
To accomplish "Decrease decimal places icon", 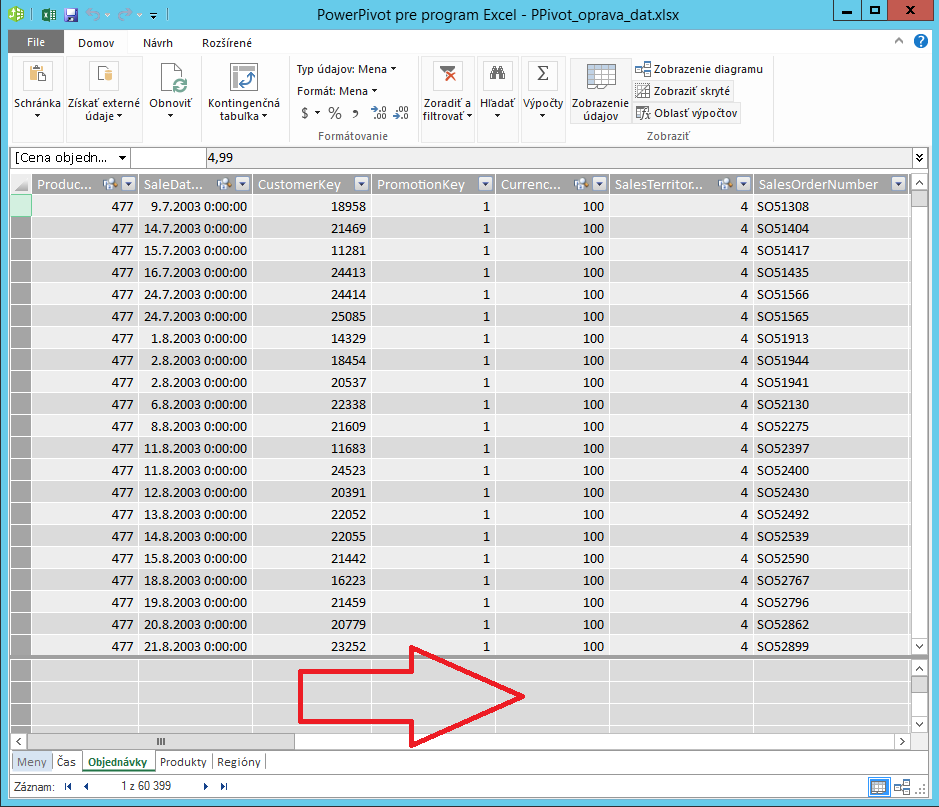I will pyautogui.click(x=401, y=113).
